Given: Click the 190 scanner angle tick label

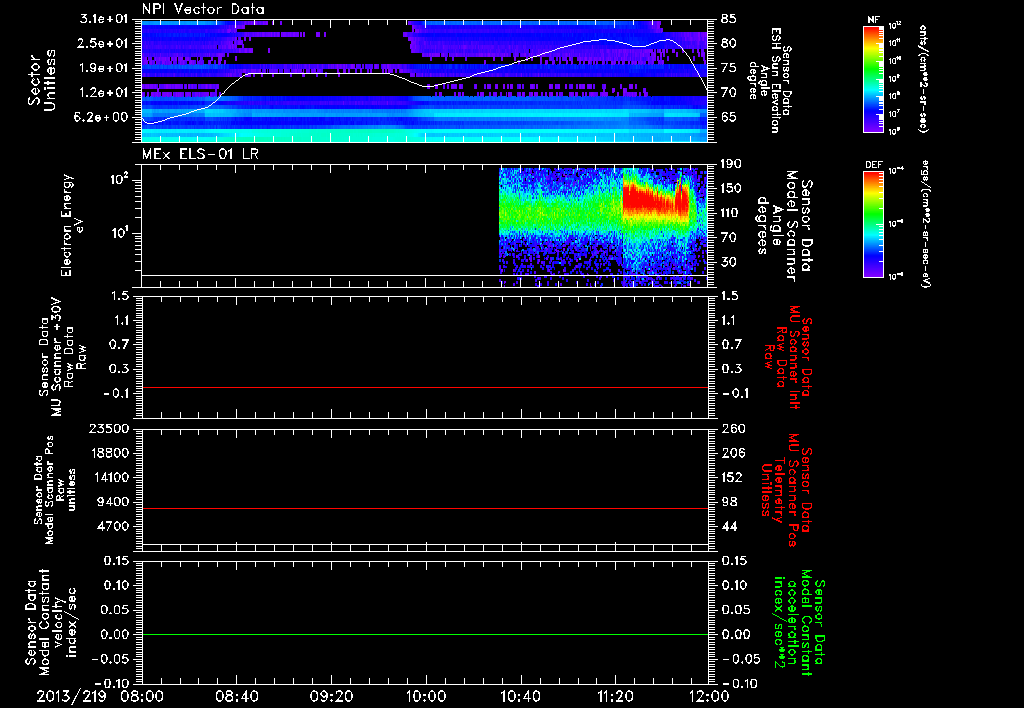Looking at the screenshot, I should [731, 164].
